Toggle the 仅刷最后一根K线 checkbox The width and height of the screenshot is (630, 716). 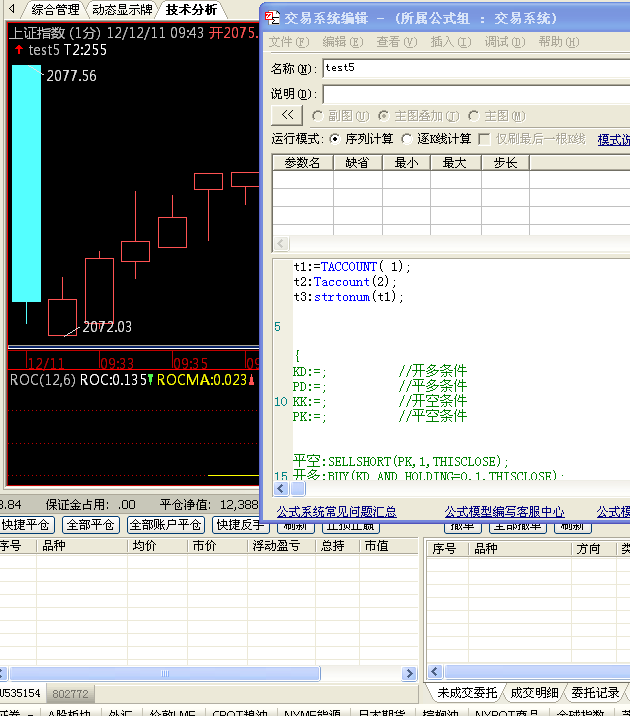coord(485,139)
